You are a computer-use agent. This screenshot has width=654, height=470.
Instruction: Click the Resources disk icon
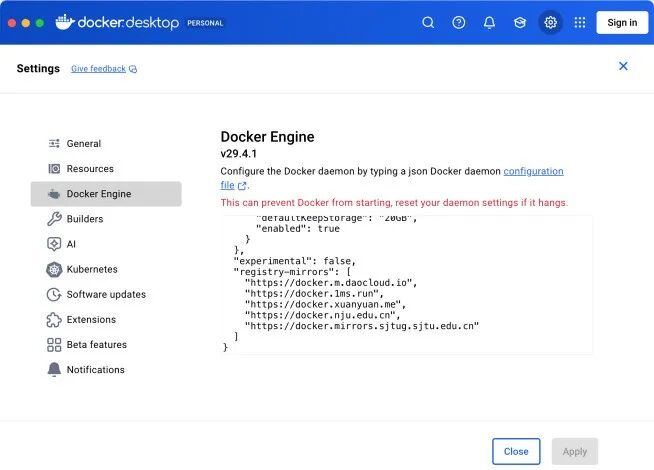54,168
